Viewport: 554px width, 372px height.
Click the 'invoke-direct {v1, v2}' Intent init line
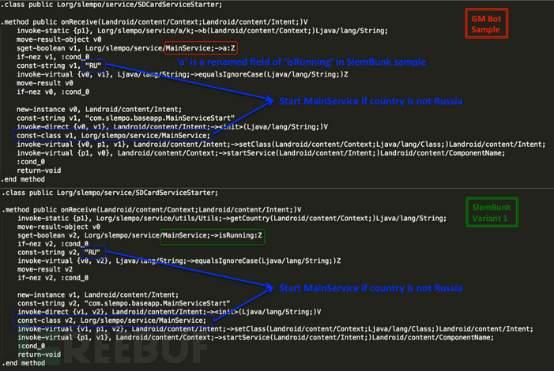point(169,312)
